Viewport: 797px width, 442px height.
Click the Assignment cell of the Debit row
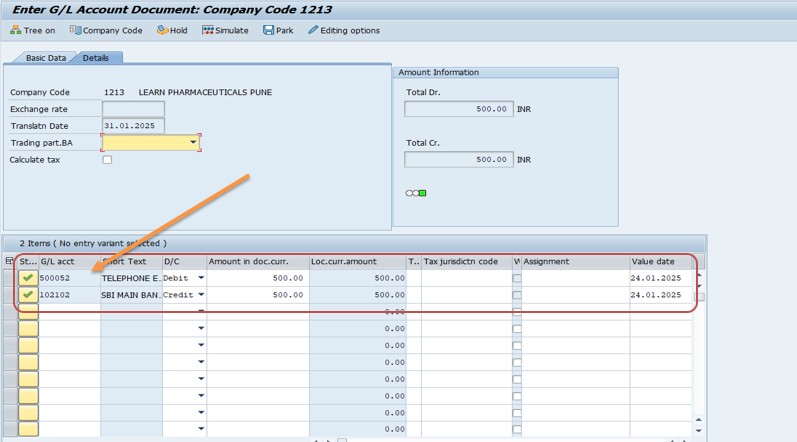(x=576, y=278)
